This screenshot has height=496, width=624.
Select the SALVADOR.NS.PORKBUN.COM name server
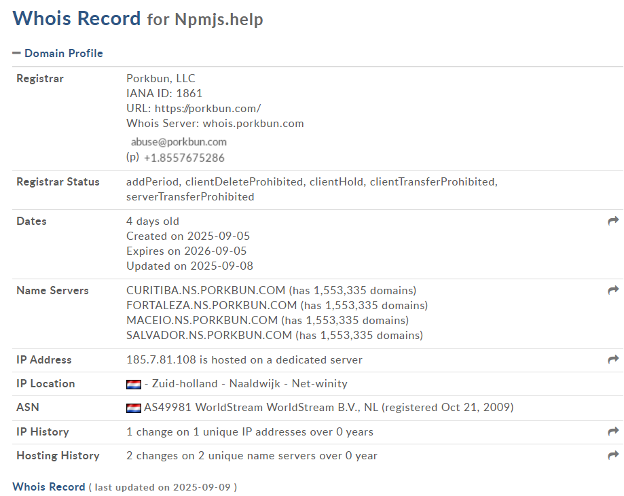209,335
